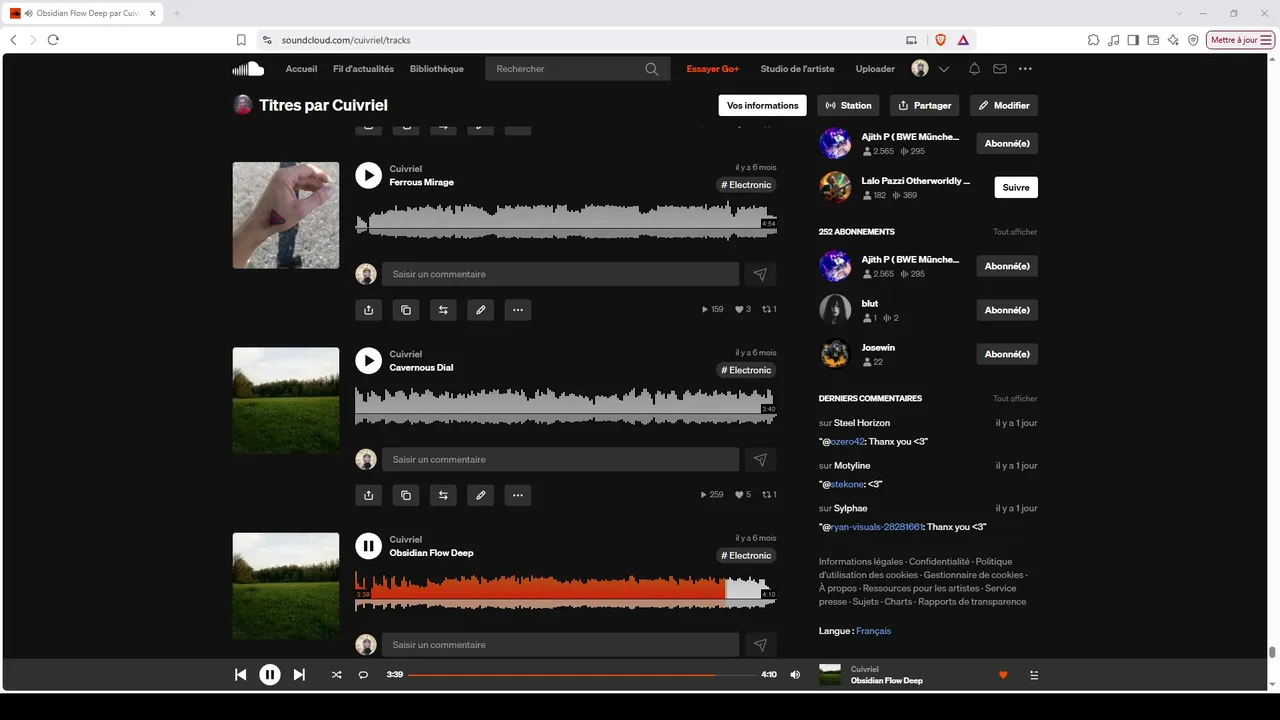Play the Cavernous Dial track

pos(369,361)
